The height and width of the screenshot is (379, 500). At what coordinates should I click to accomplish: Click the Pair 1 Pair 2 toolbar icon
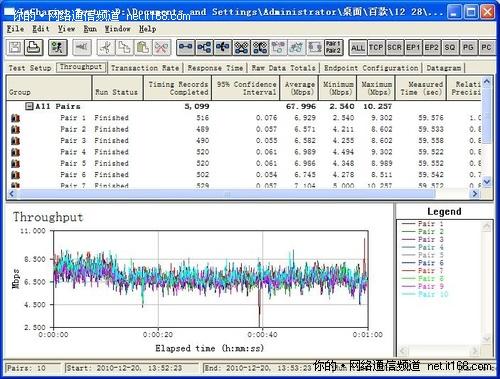pyautogui.click(x=333, y=47)
